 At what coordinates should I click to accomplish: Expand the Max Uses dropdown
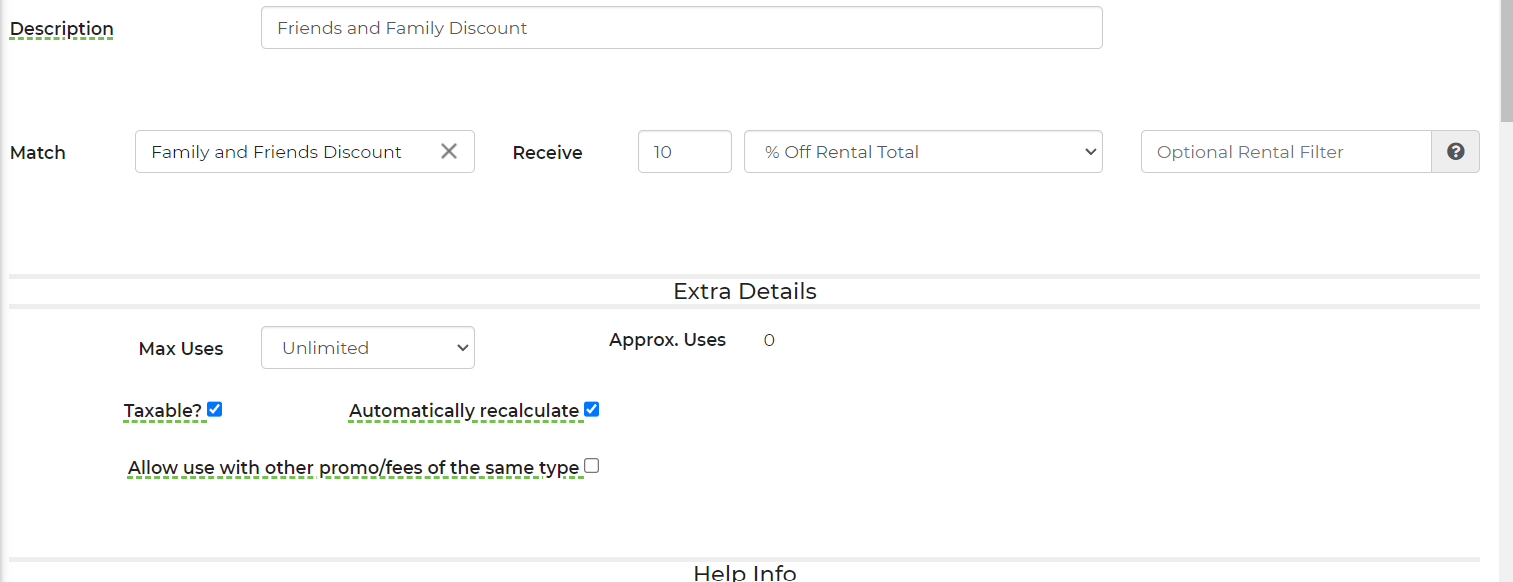pos(367,348)
